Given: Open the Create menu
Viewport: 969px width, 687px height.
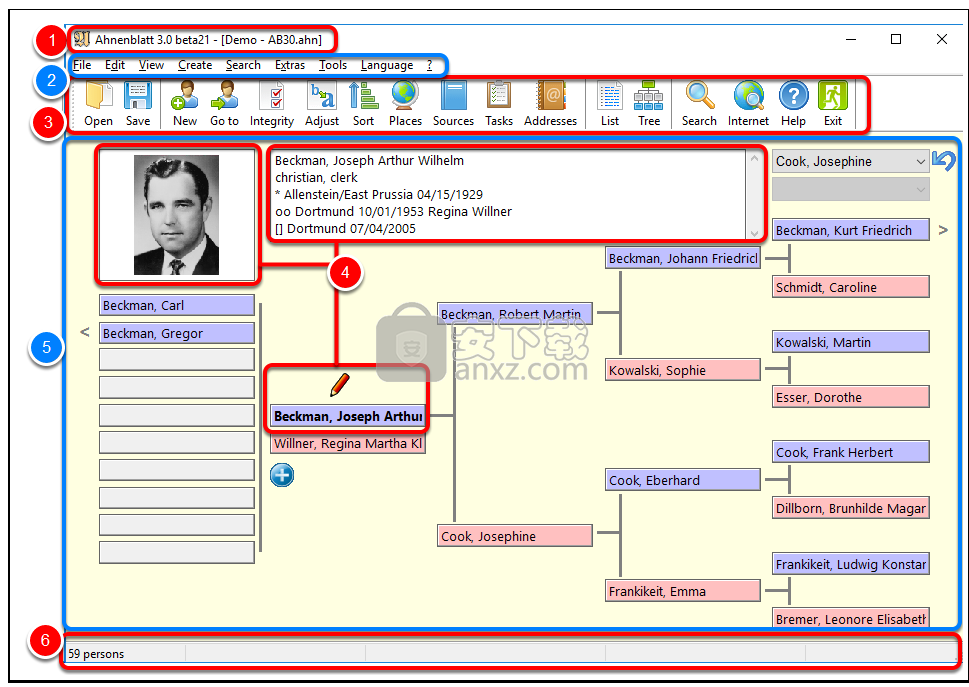Looking at the screenshot, I should pyautogui.click(x=195, y=65).
